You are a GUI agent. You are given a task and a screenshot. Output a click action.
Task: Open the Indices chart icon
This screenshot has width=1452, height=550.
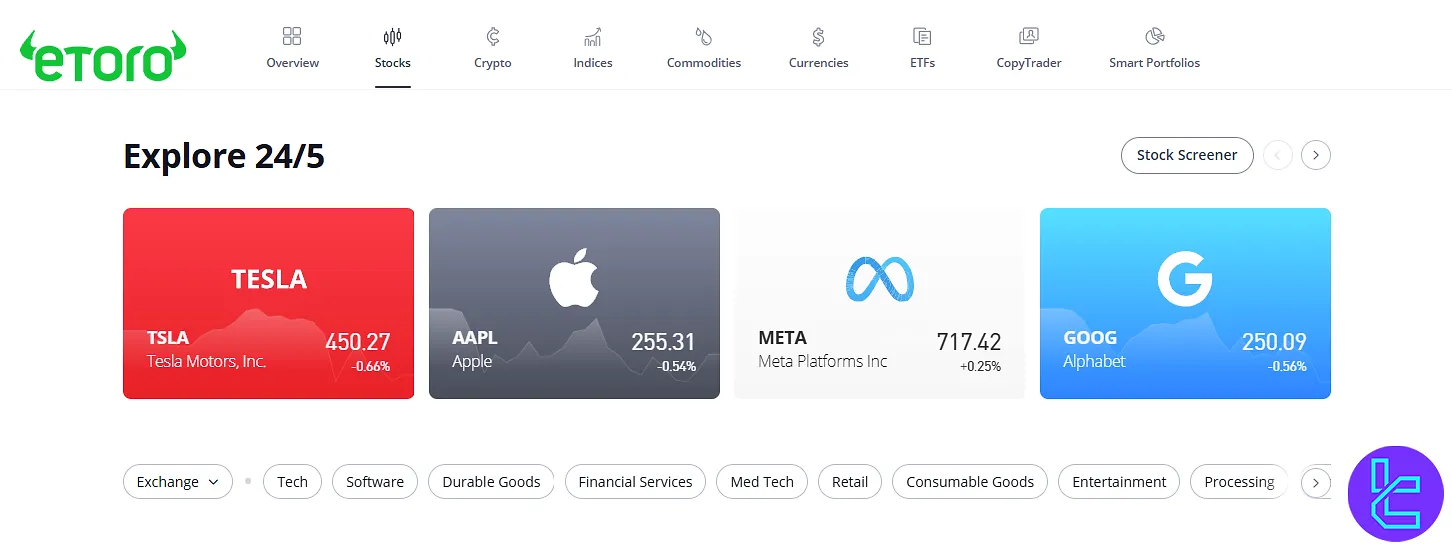click(x=592, y=37)
